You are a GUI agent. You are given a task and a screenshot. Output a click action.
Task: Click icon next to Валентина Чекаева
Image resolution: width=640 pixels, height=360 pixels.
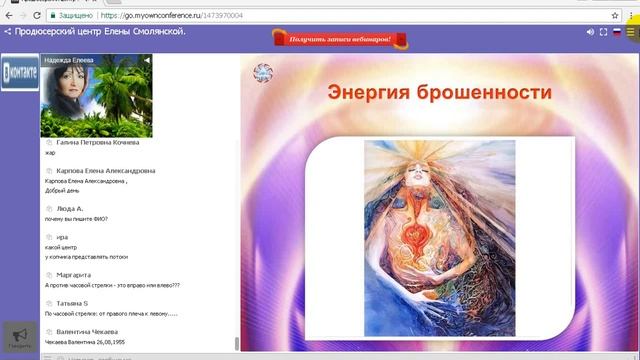tap(49, 332)
